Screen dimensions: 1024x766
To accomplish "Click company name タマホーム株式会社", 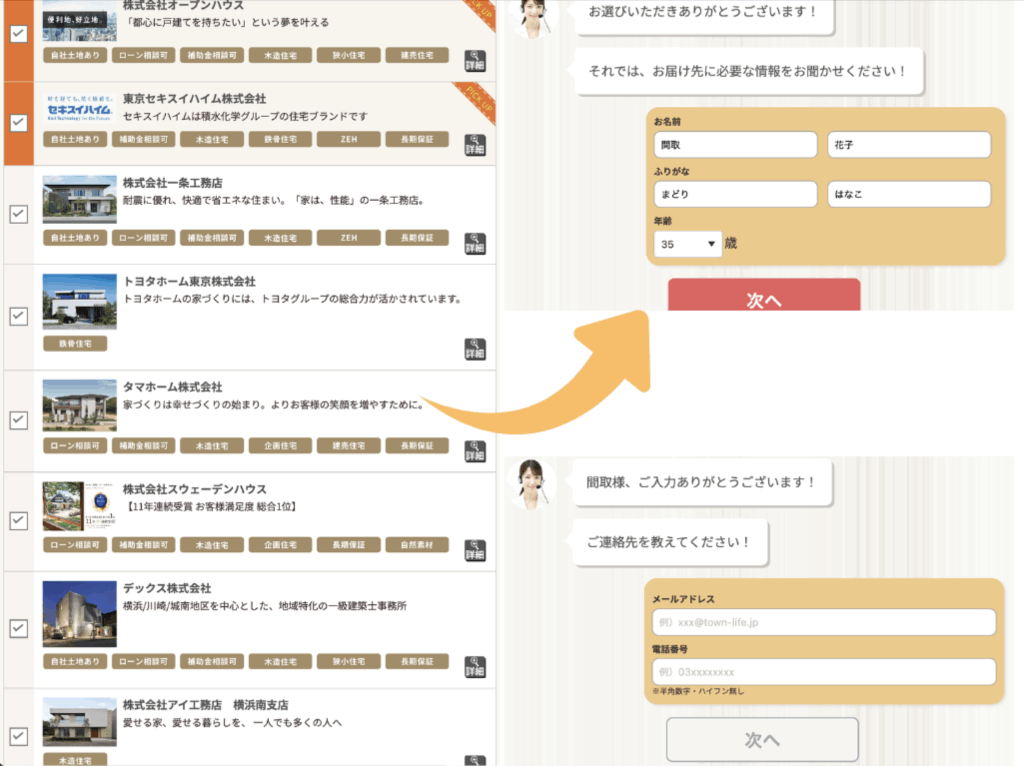I will 172,387.
